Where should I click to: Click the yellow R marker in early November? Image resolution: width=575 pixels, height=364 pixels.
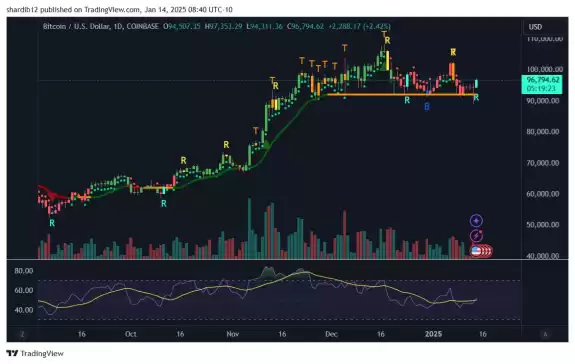pos(226,145)
